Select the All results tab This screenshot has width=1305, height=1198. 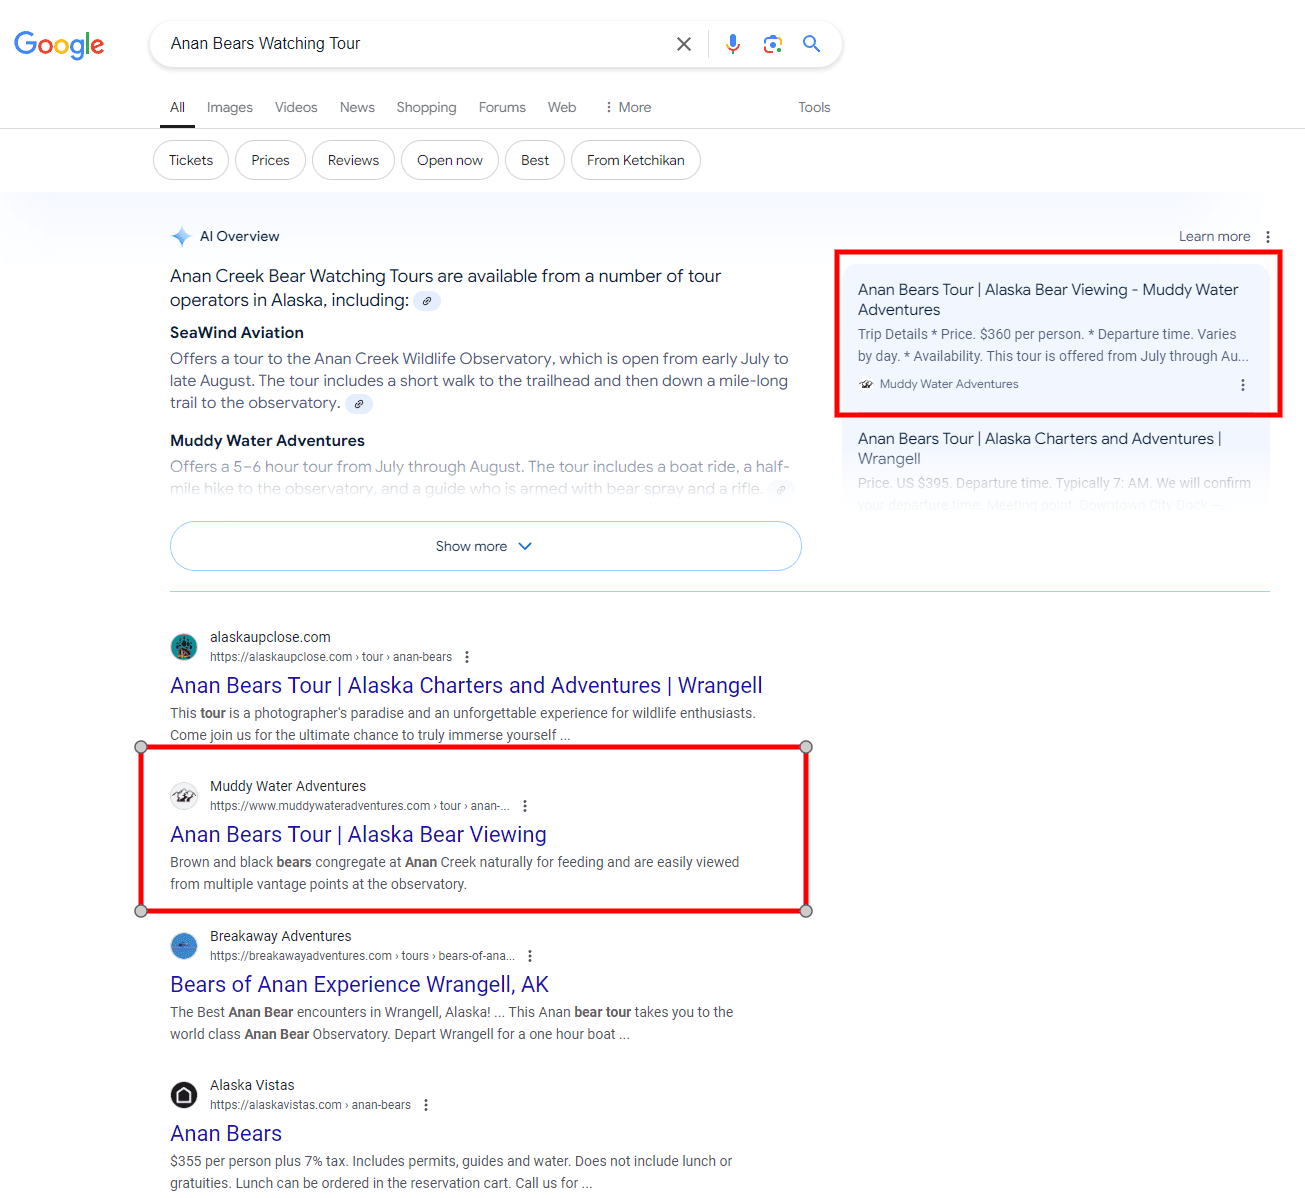[177, 107]
